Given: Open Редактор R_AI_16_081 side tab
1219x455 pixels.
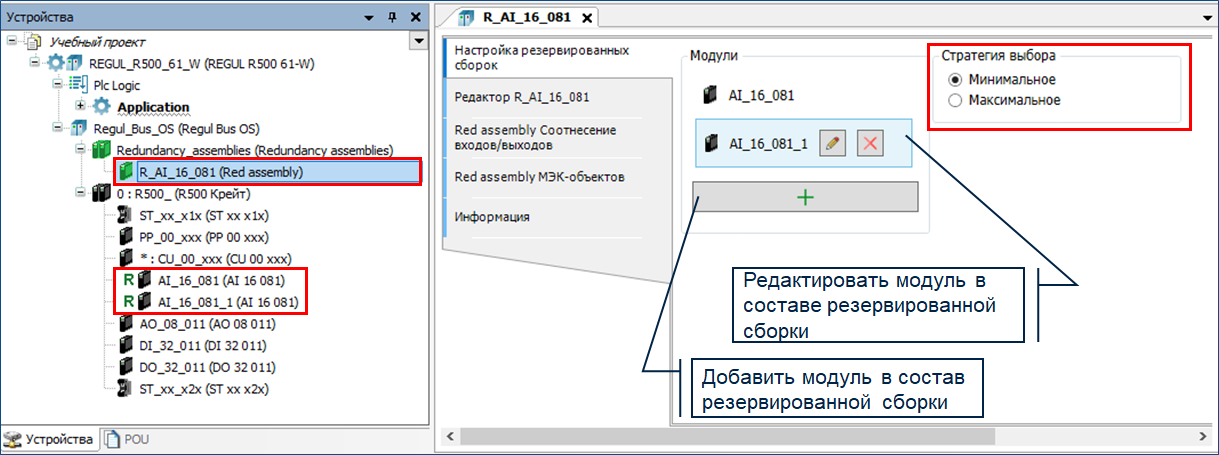Looking at the screenshot, I should [x=521, y=97].
